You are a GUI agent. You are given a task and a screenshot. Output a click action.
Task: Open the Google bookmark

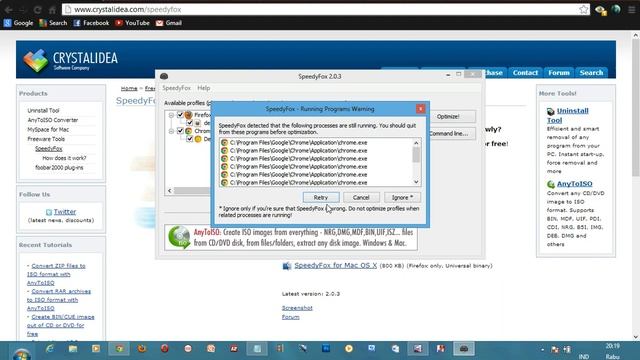pyautogui.click(x=18, y=23)
